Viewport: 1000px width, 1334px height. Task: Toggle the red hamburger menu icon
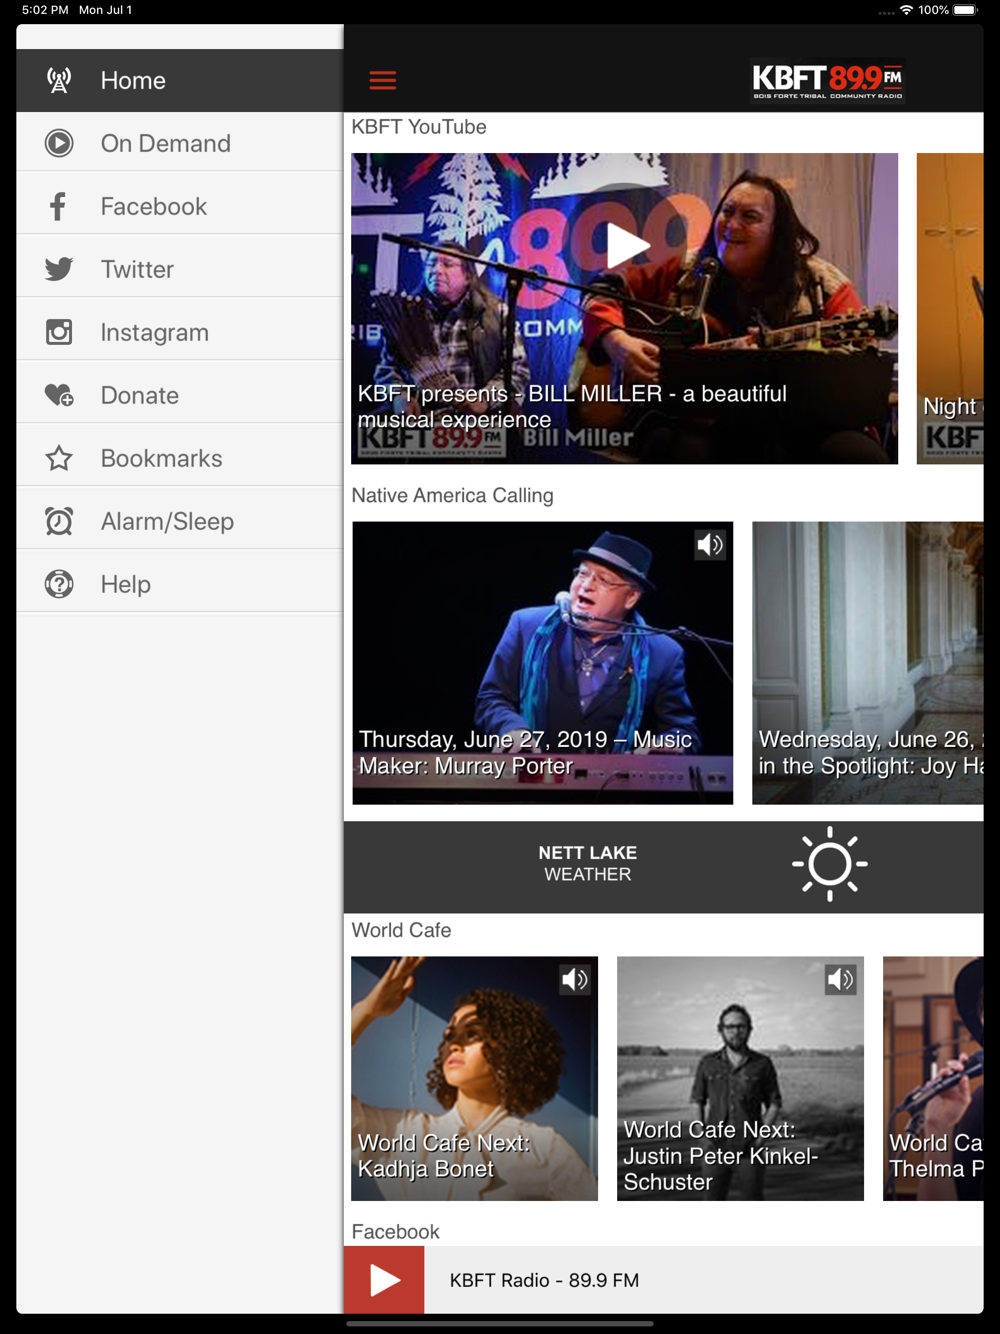[x=383, y=80]
